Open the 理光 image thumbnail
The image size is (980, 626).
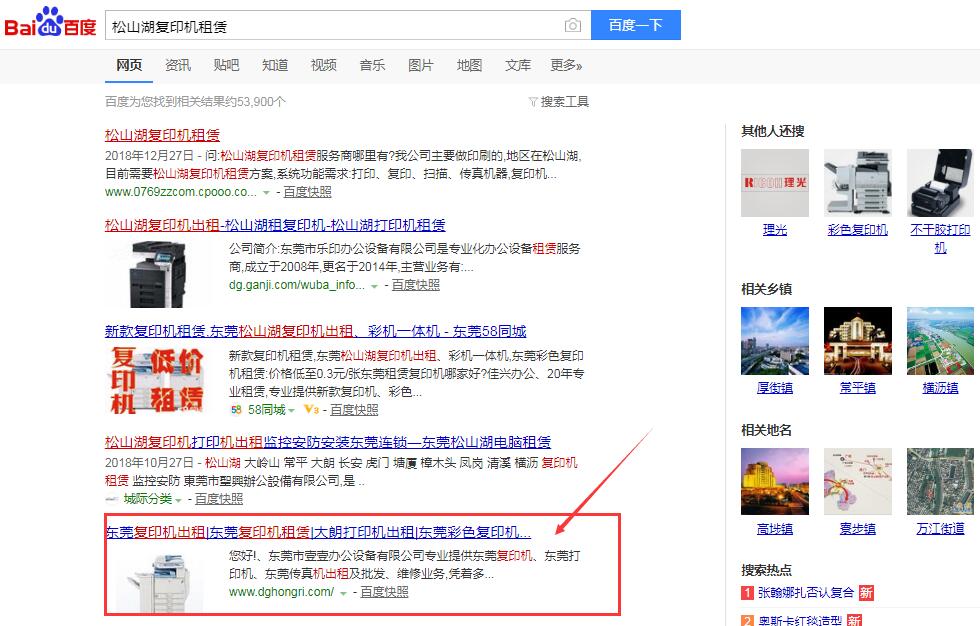[774, 183]
